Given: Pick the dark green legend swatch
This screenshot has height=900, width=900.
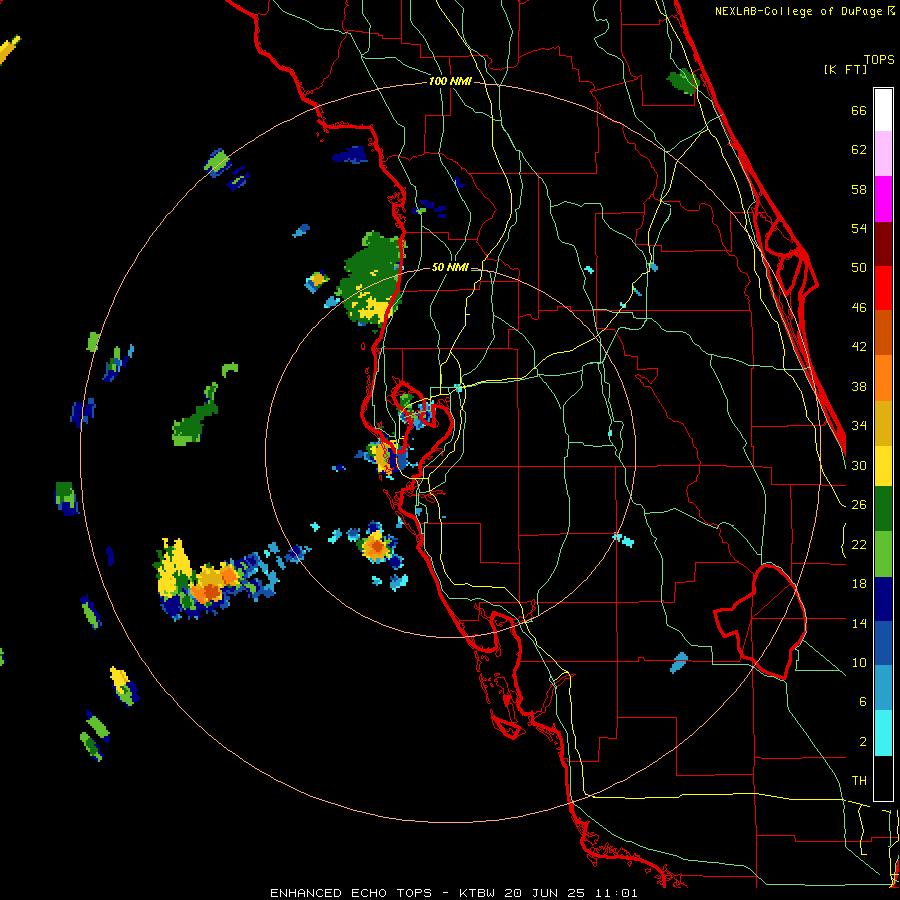Looking at the screenshot, I should tap(883, 509).
